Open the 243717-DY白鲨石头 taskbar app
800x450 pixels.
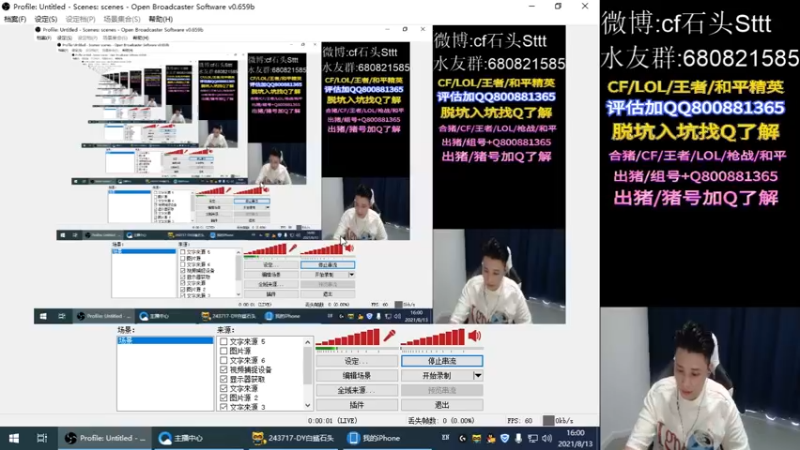coord(293,438)
